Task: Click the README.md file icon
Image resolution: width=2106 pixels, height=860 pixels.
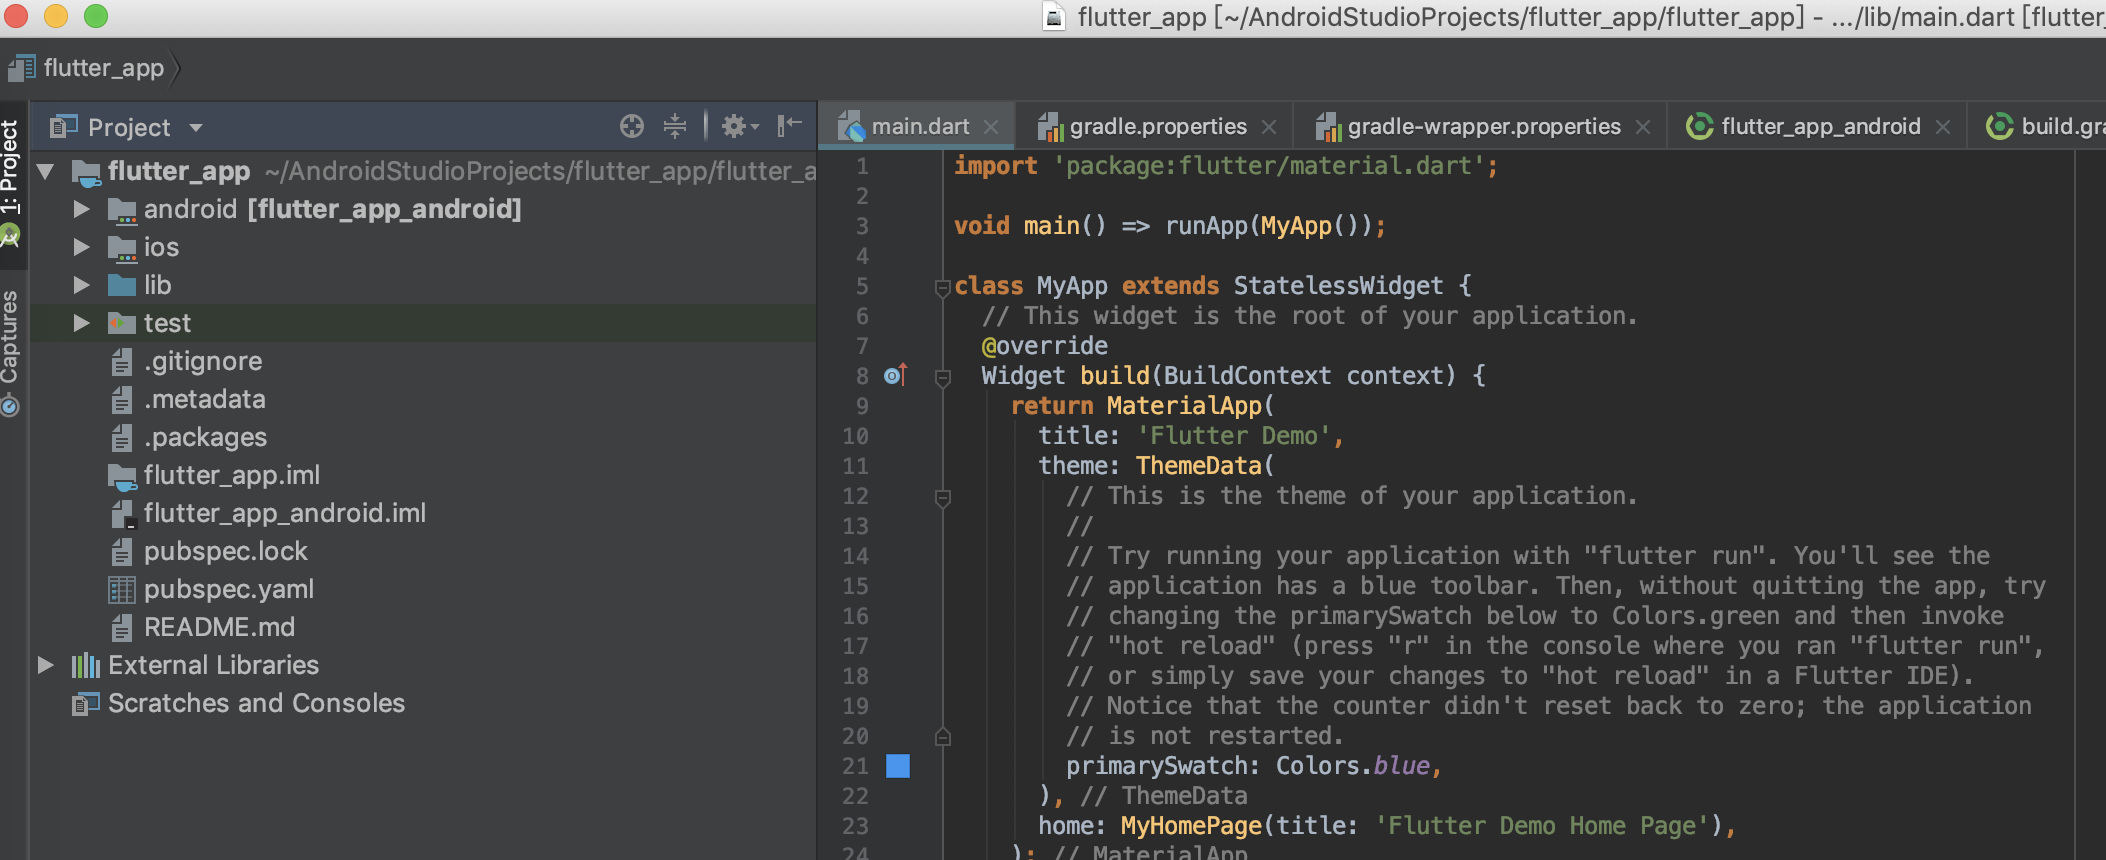Action: click(x=122, y=628)
